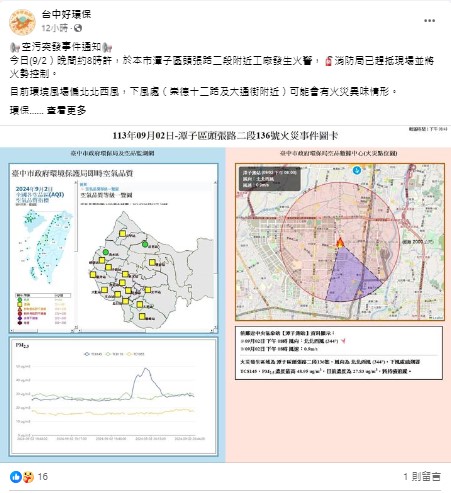Open the fire incident infographic image
The image size is (451, 493).
225,294
